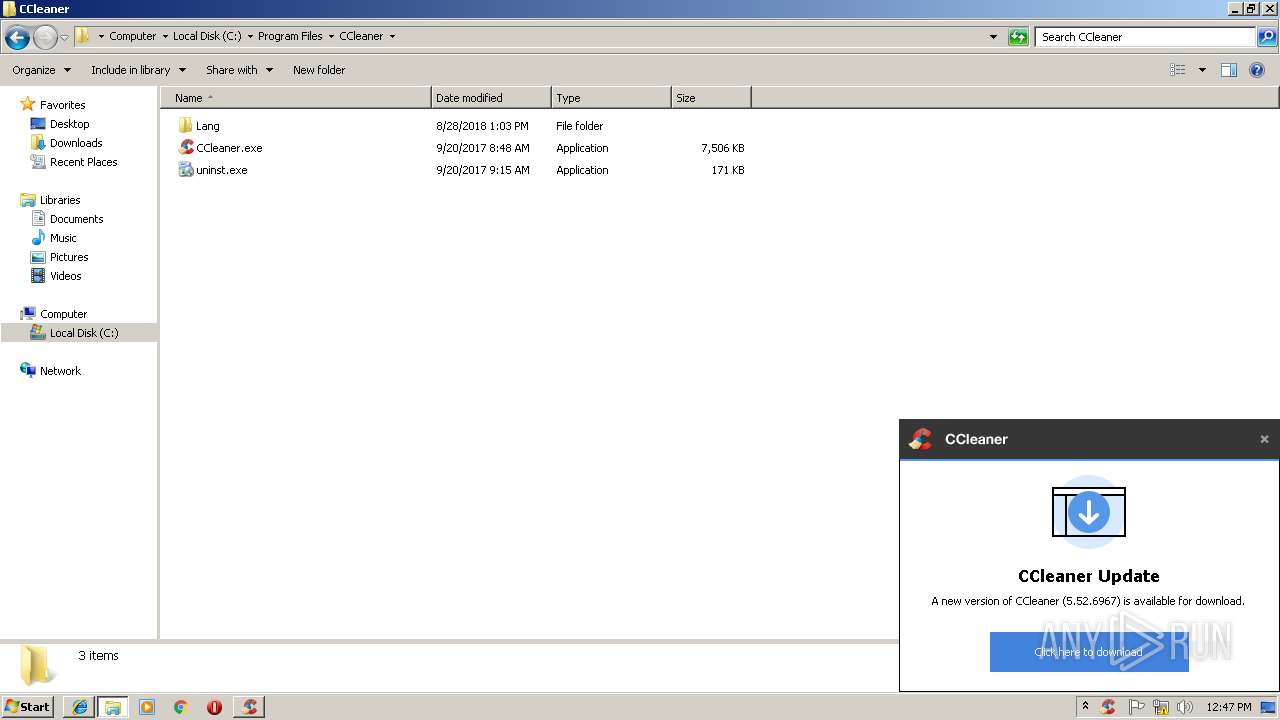Expand dropdown arrow after CCleaner breadcrumb
This screenshot has width=1280, height=720.
[392, 36]
